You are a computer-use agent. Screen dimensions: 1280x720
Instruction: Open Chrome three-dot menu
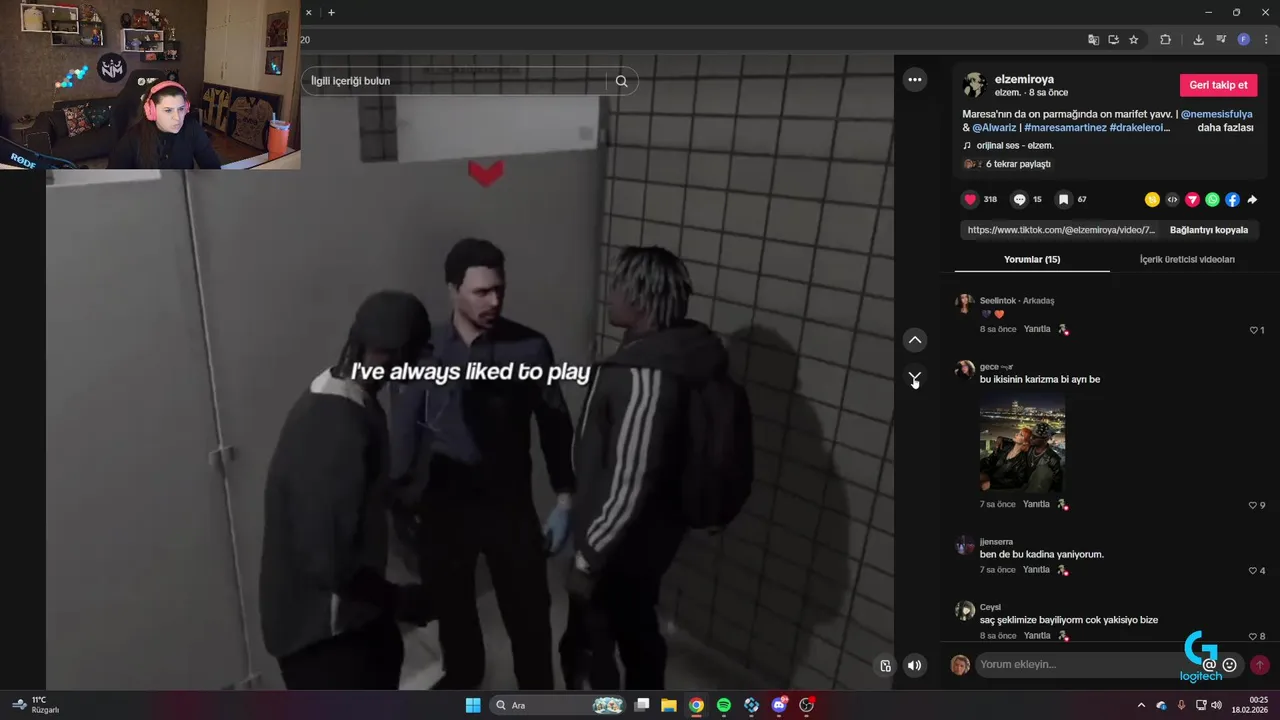pos(1266,40)
